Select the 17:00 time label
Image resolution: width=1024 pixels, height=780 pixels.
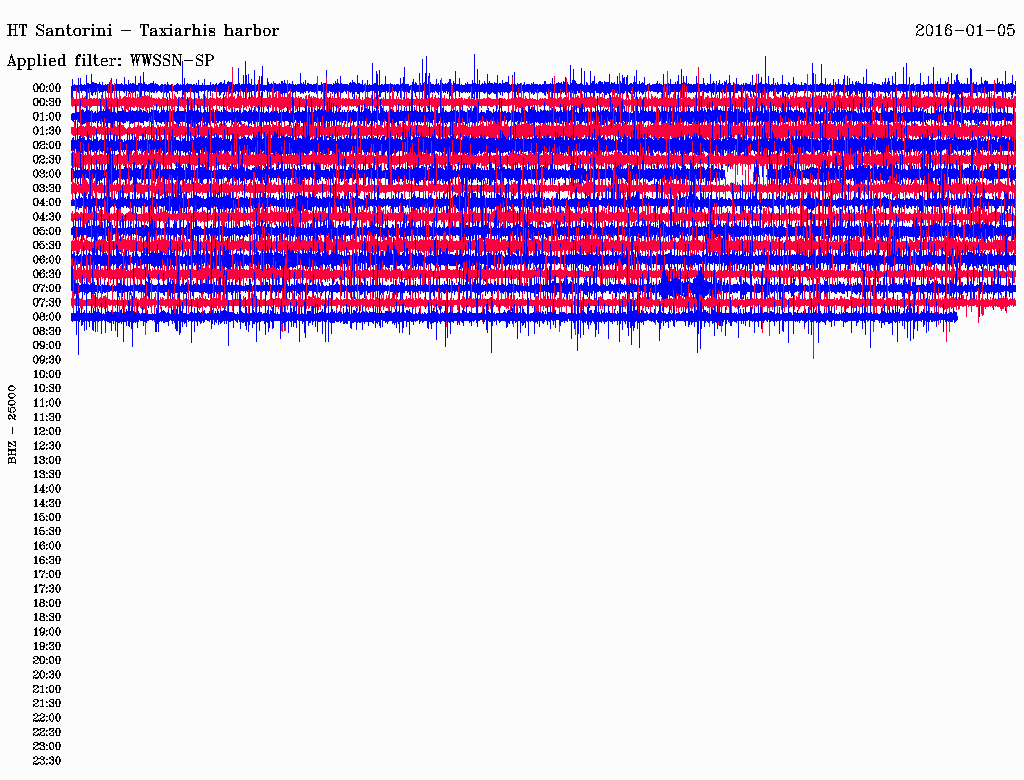pos(47,575)
